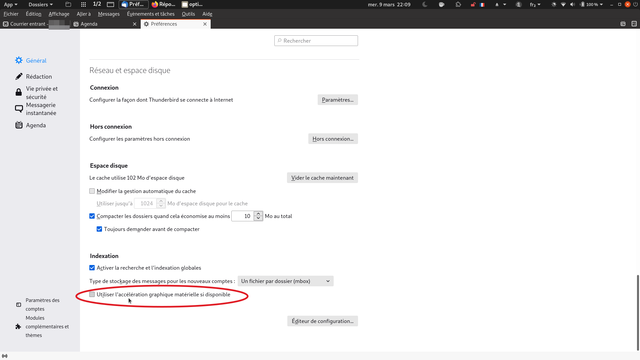
Task: Open the volume speaker indicator
Action: point(572,4)
